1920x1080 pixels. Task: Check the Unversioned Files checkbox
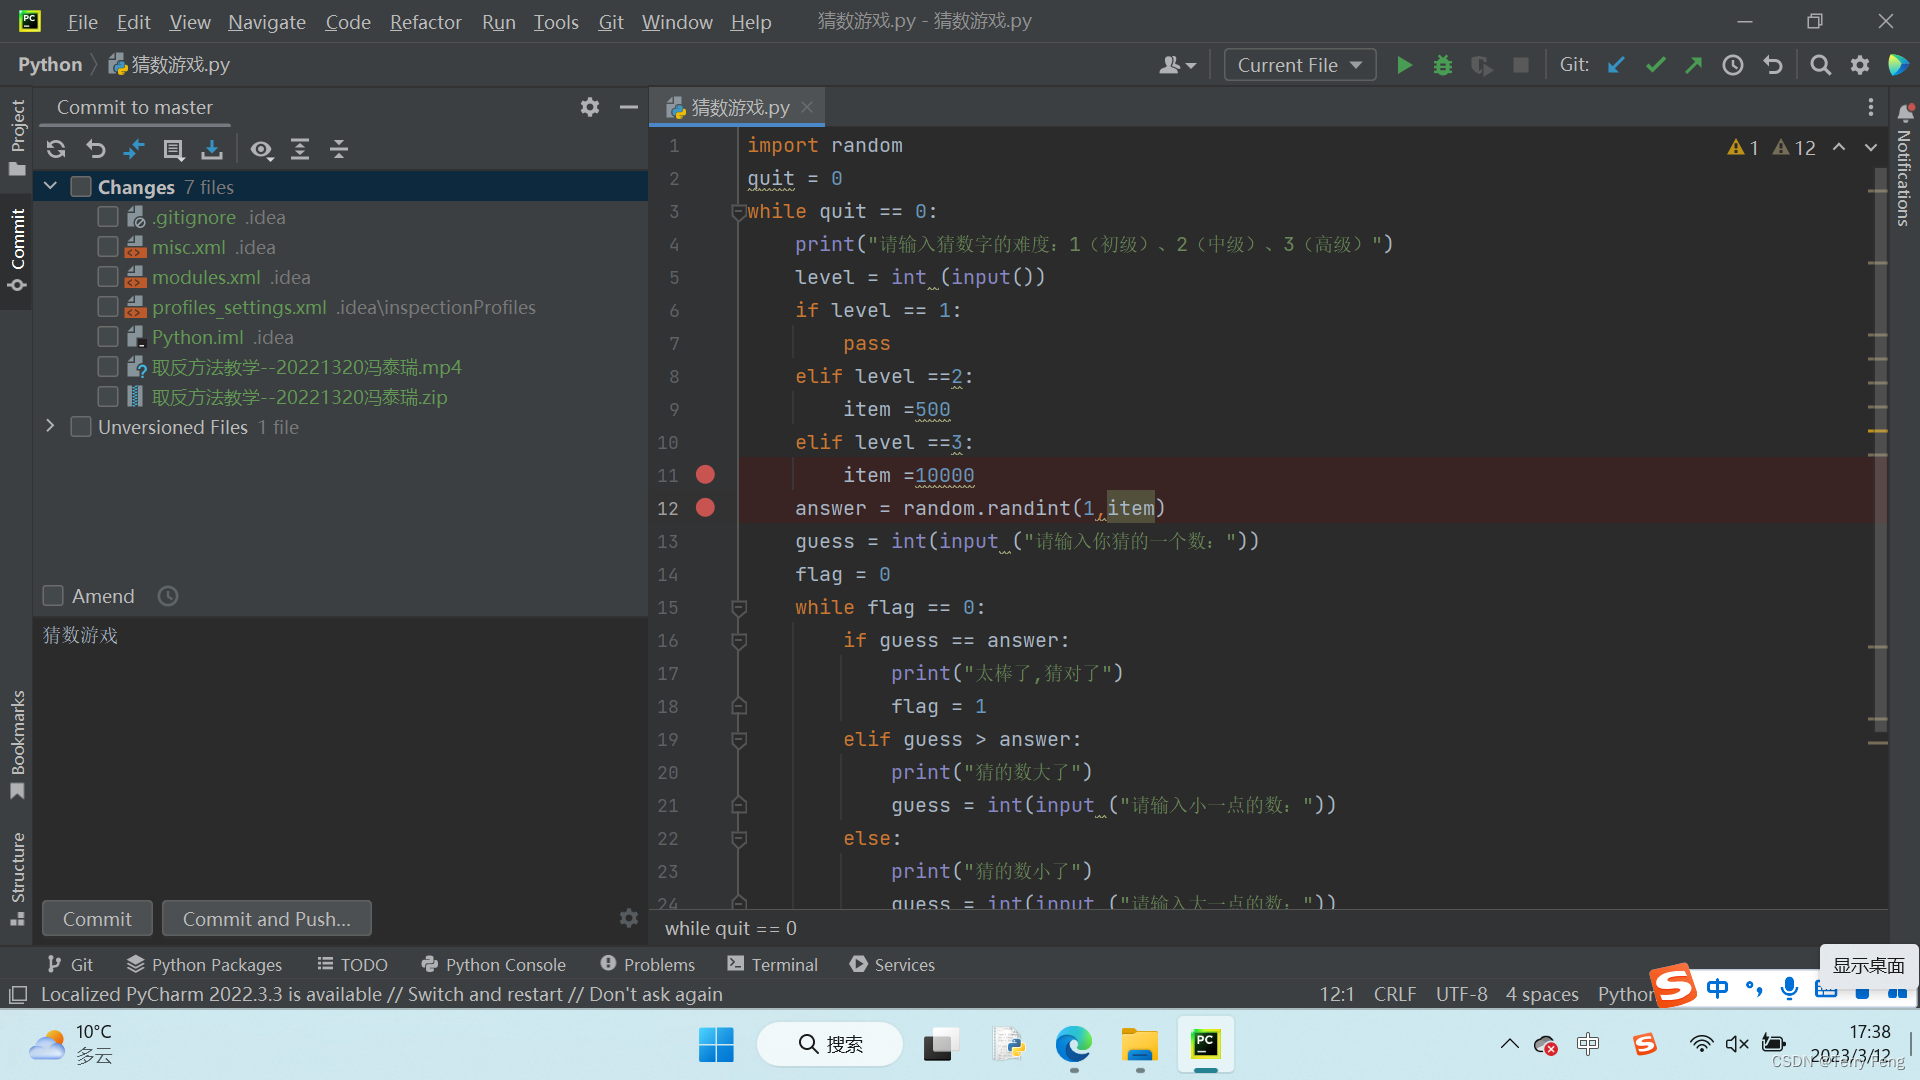tap(81, 427)
